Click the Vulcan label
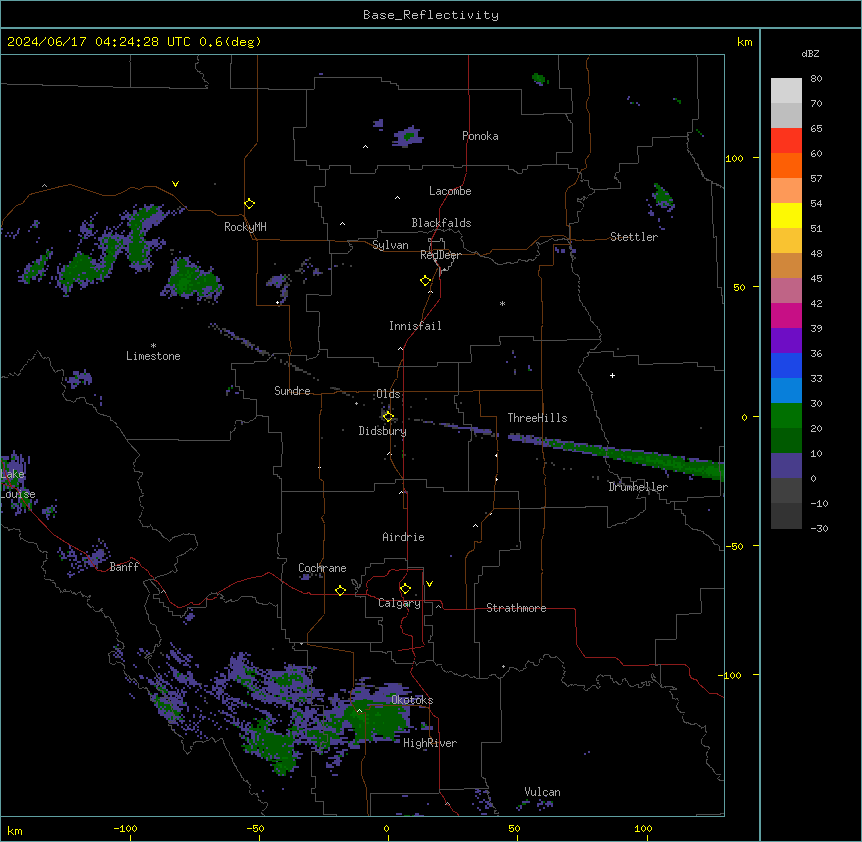Image resolution: width=862 pixels, height=842 pixels. pos(542,792)
